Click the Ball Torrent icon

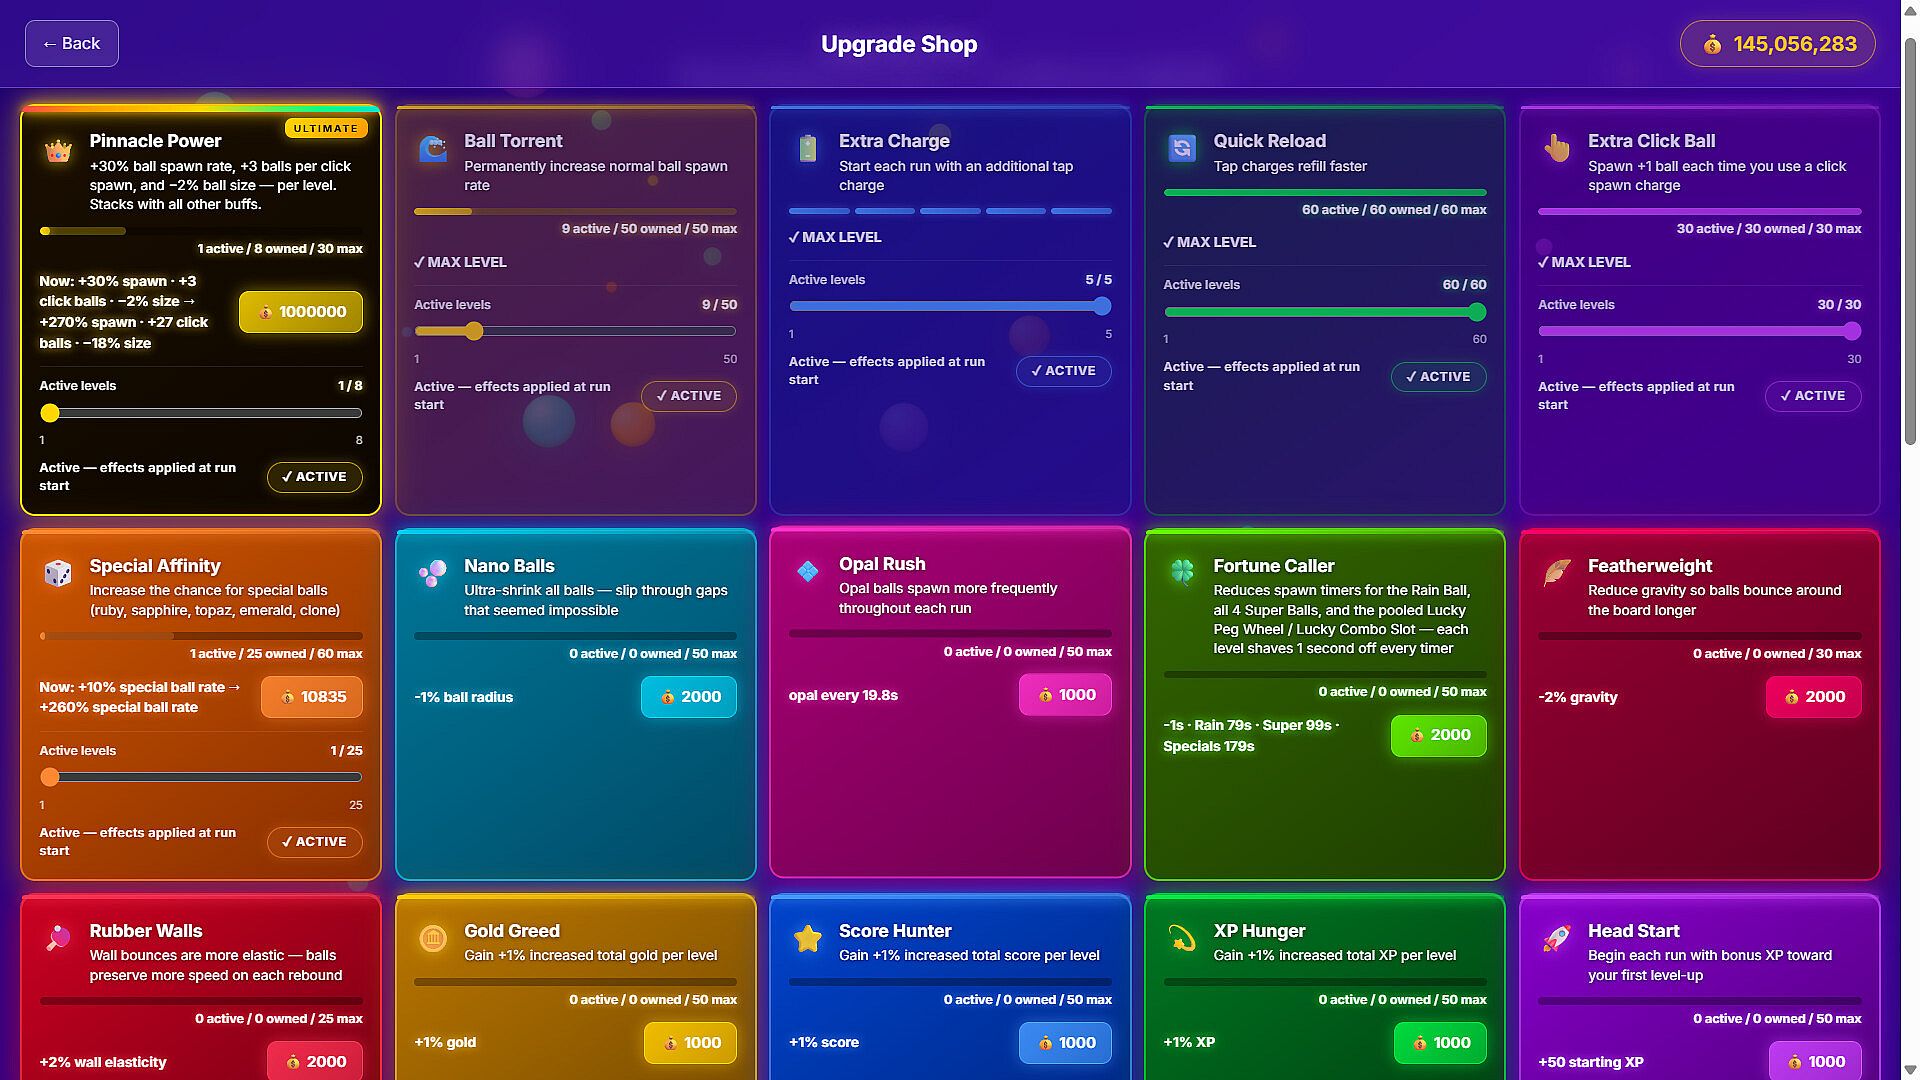click(x=433, y=150)
